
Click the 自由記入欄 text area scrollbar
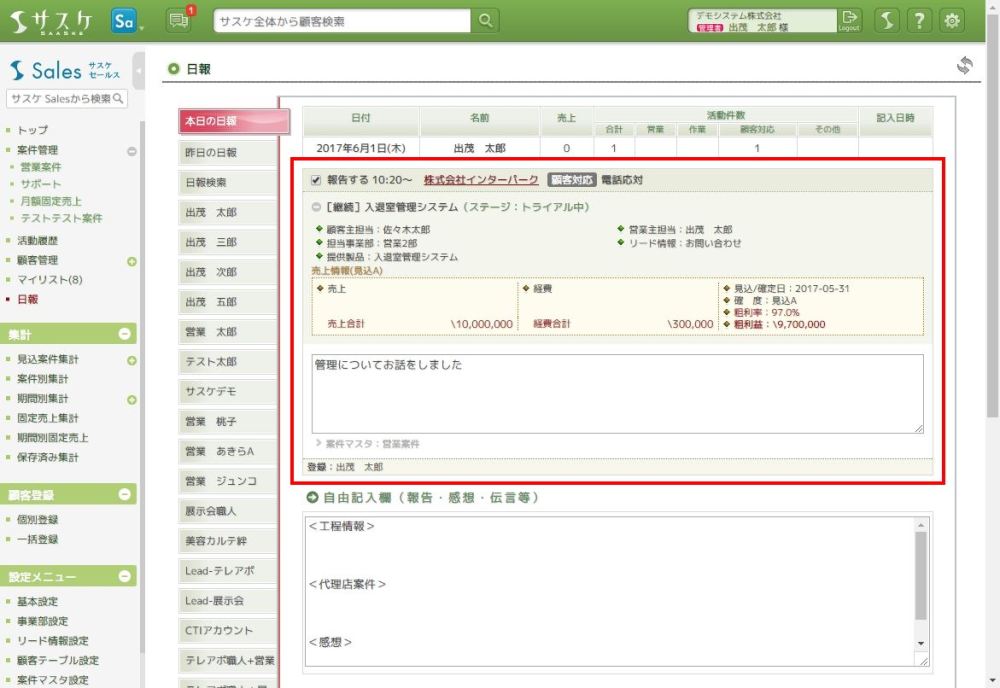(x=921, y=580)
